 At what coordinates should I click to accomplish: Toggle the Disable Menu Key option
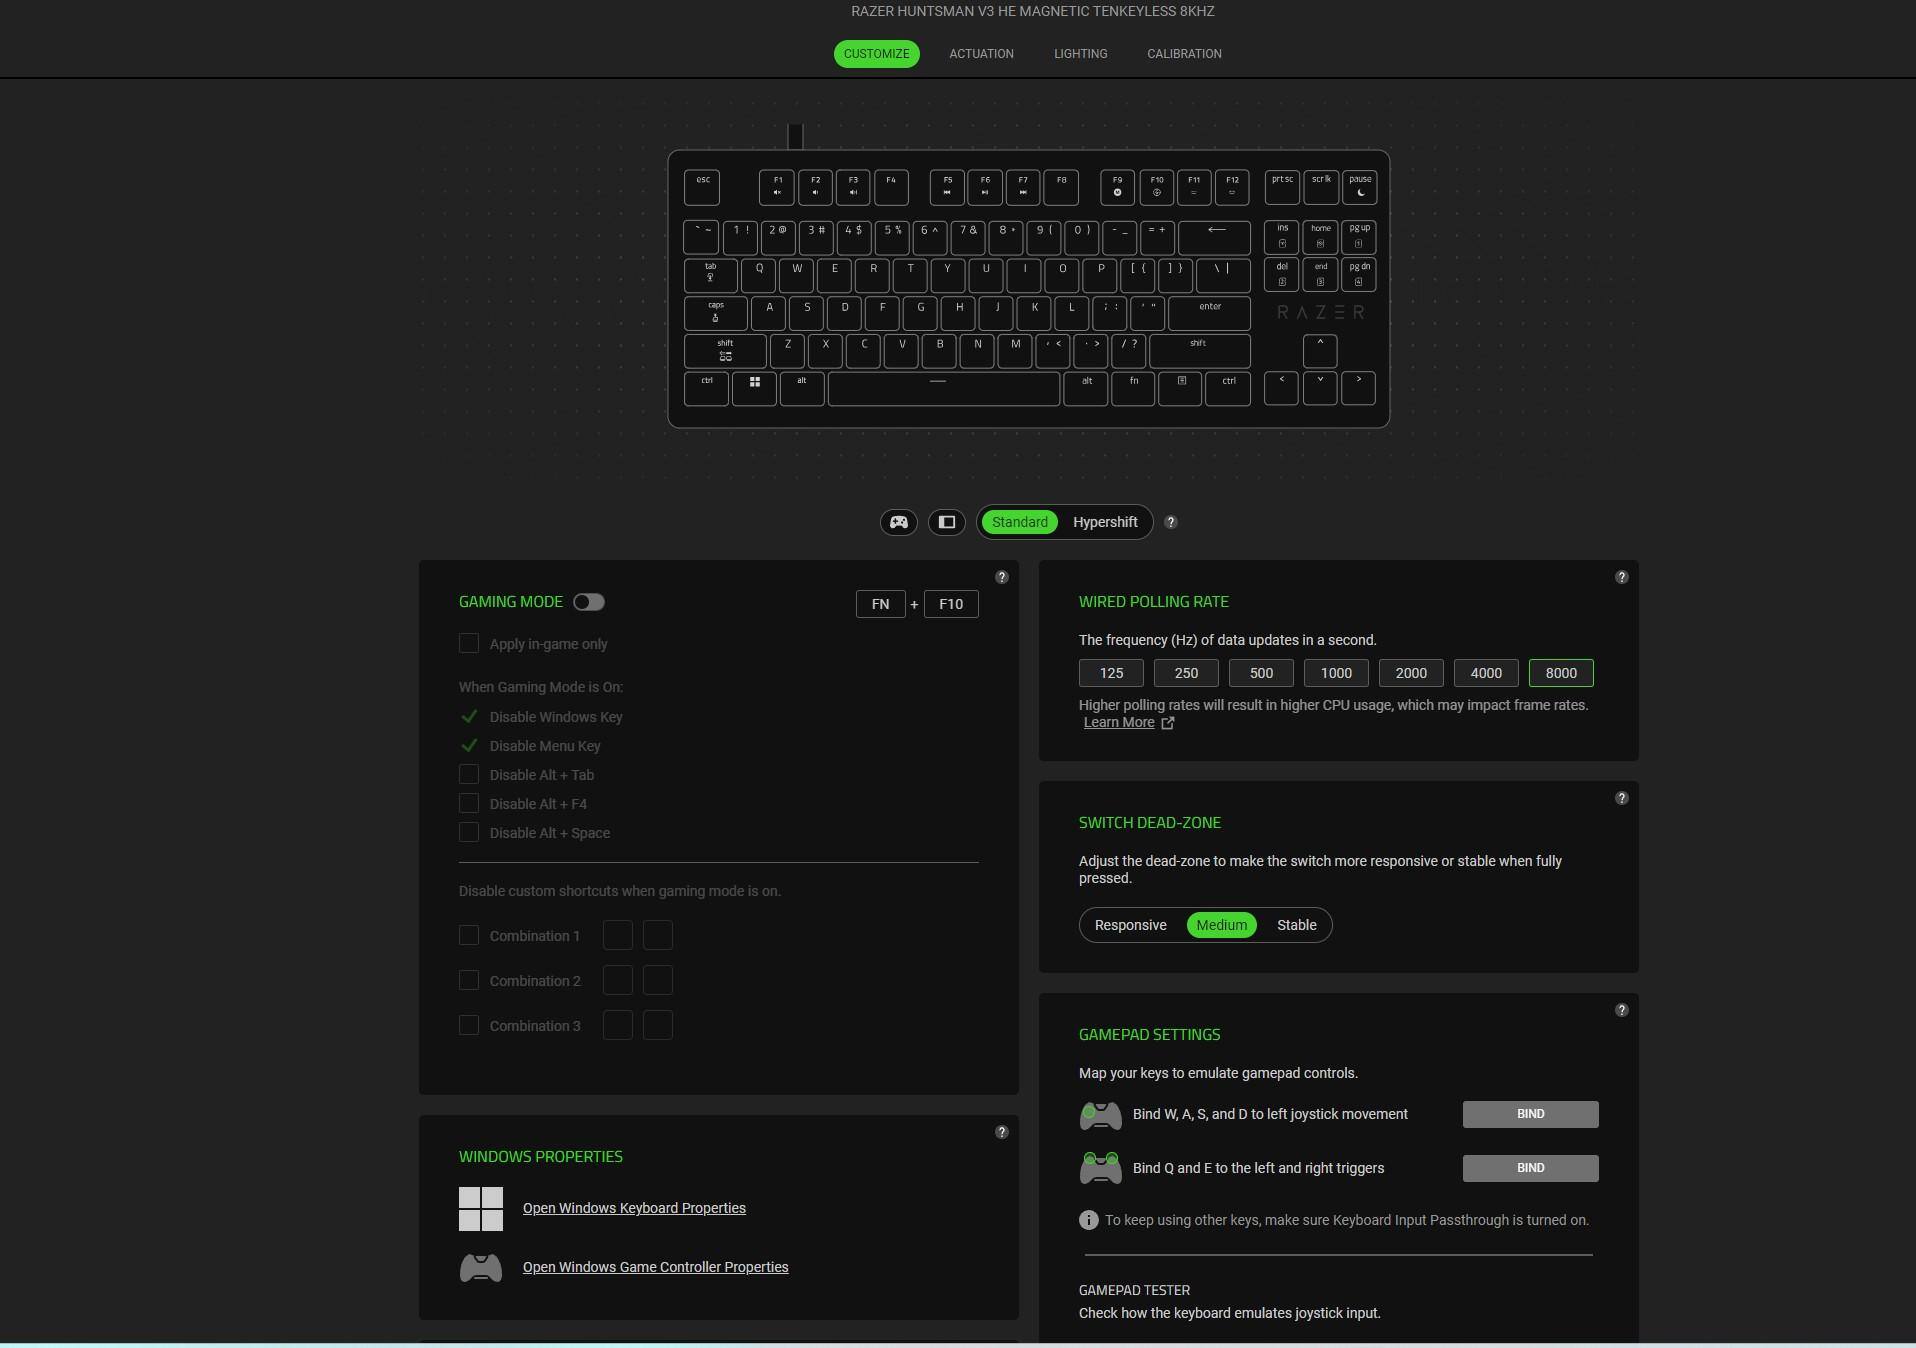pos(469,746)
